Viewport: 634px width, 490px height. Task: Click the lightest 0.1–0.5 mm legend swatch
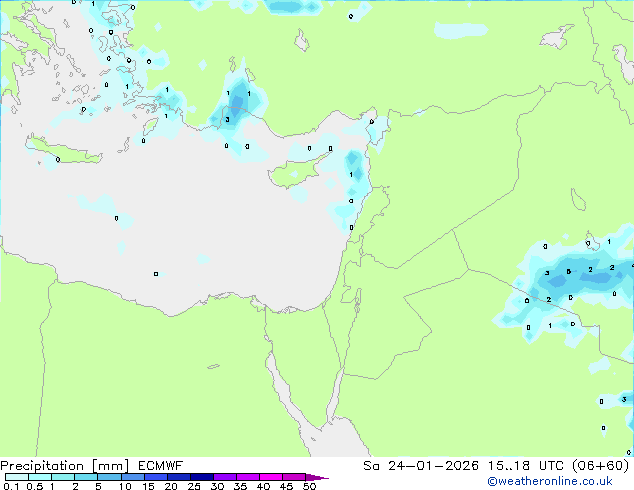(17, 477)
